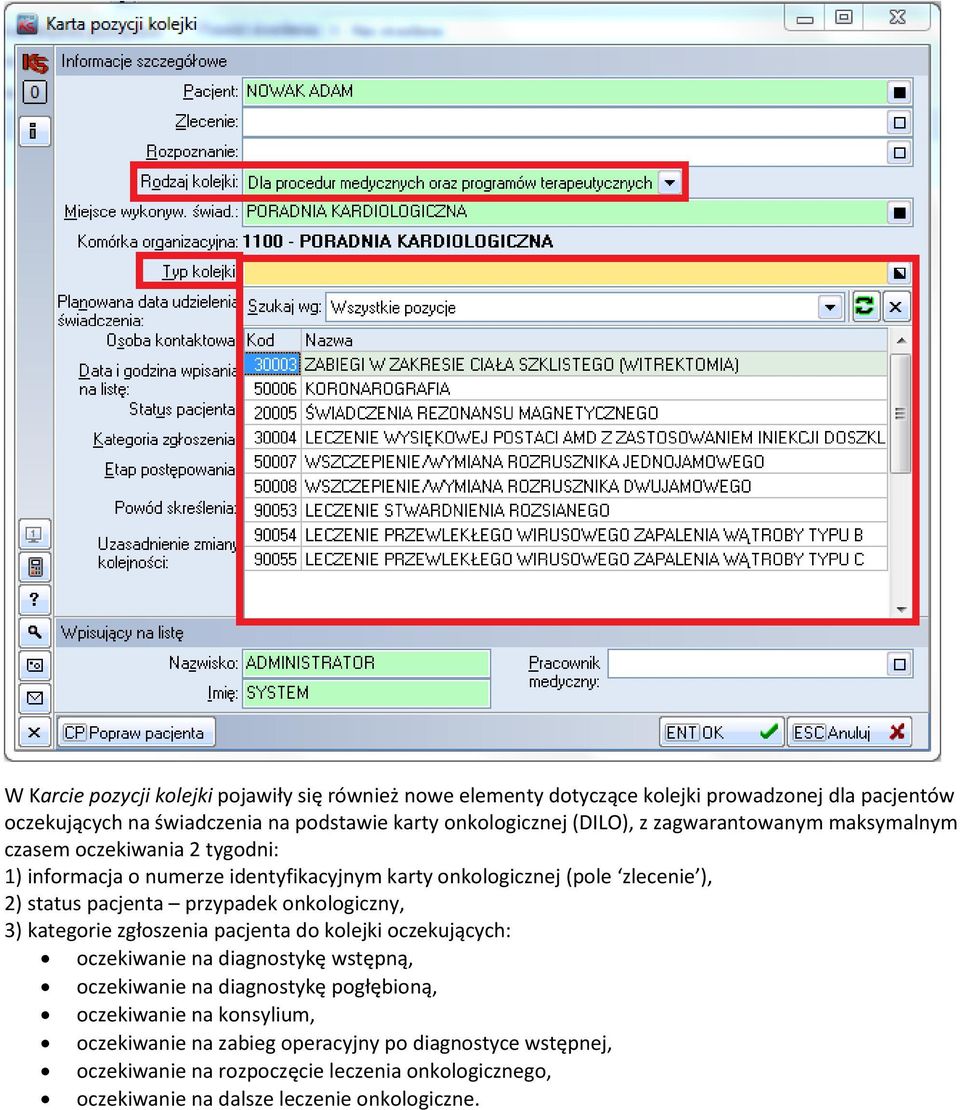
Task: Click CP Popraw pacjenta button
Action: pos(135,733)
